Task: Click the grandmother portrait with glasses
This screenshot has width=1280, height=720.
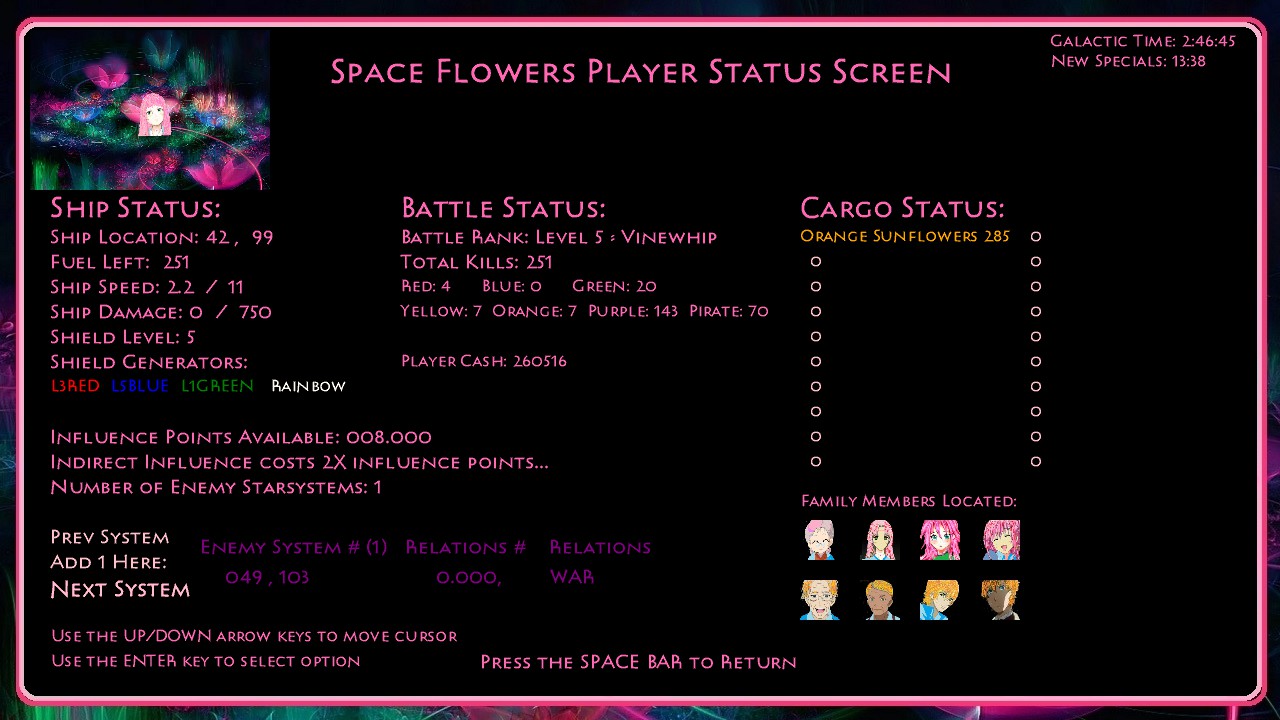Action: pyautogui.click(x=820, y=540)
